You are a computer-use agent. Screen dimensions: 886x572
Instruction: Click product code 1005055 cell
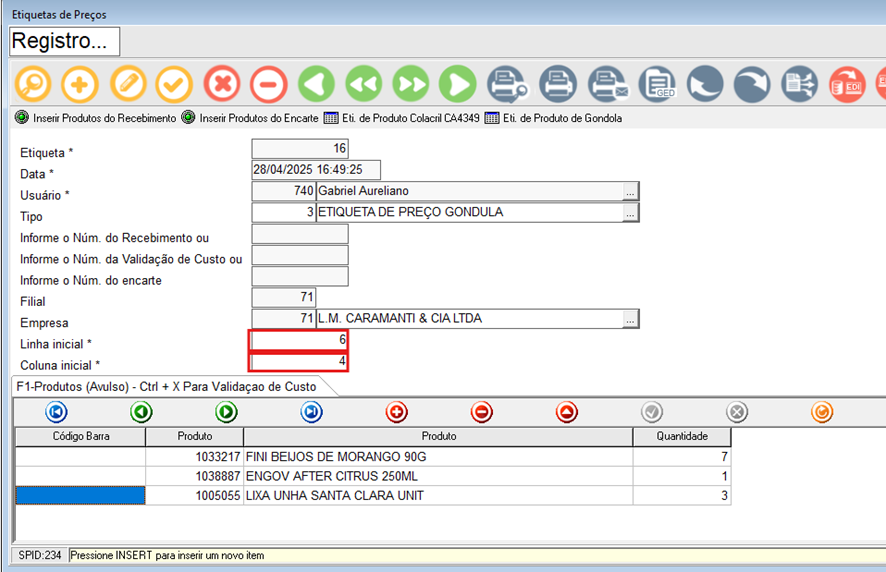pos(194,496)
